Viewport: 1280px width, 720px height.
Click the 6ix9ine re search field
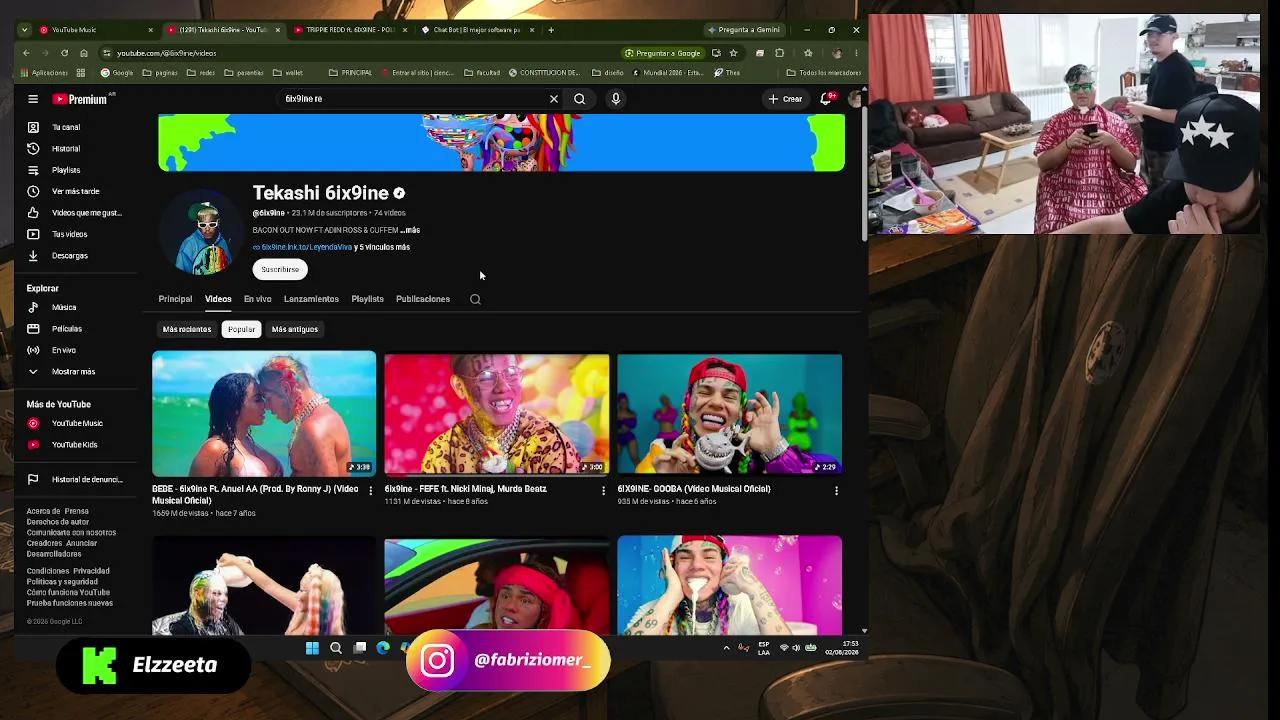coord(415,99)
